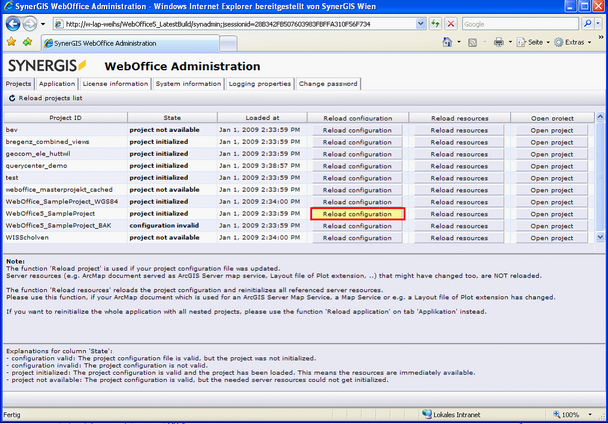Open the Extras menu

(573, 42)
